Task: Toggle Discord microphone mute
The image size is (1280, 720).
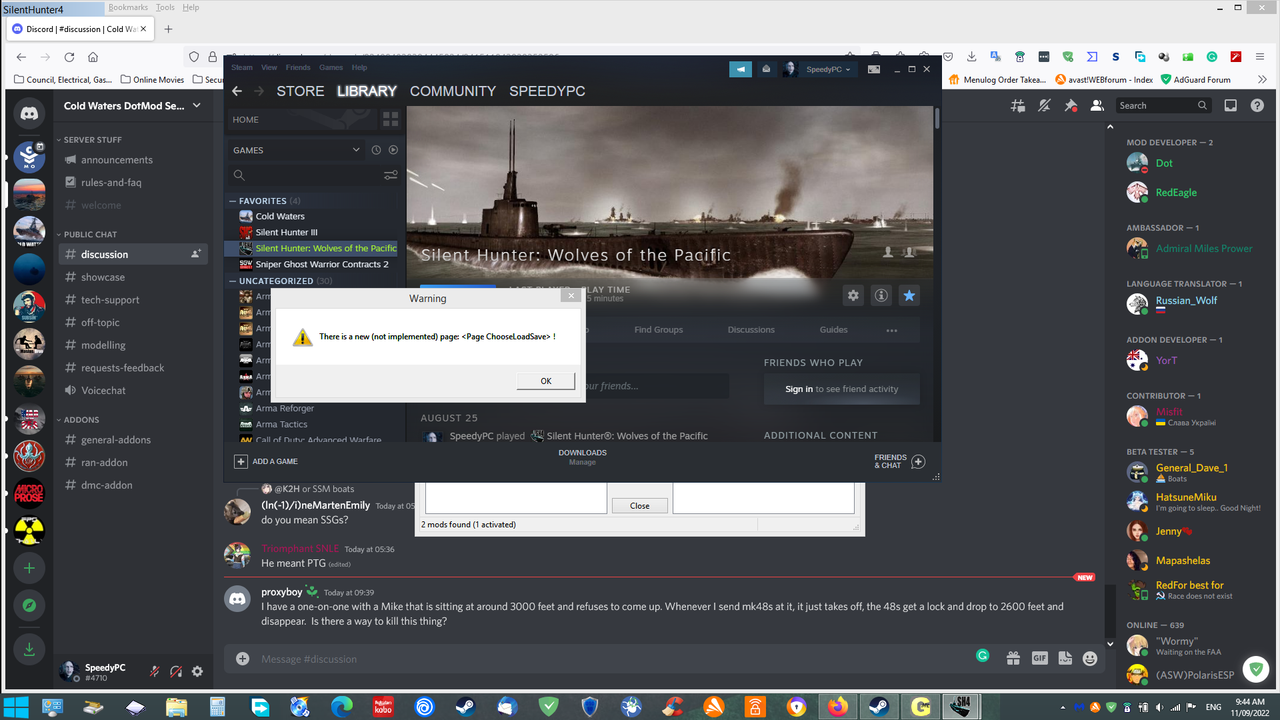Action: (x=155, y=671)
